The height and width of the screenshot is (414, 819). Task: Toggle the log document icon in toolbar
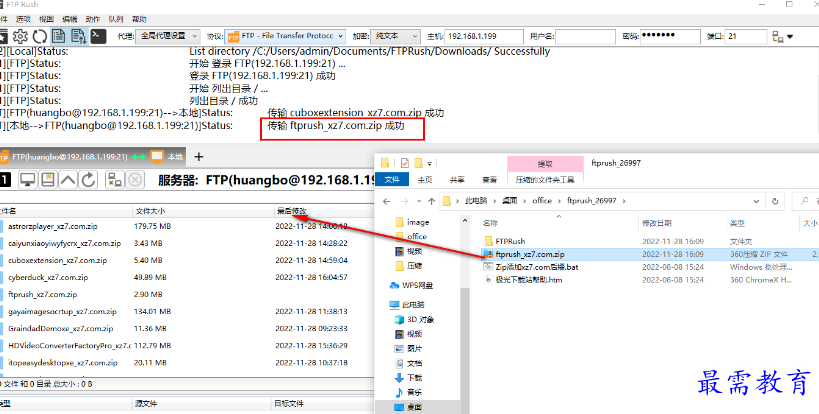click(59, 37)
